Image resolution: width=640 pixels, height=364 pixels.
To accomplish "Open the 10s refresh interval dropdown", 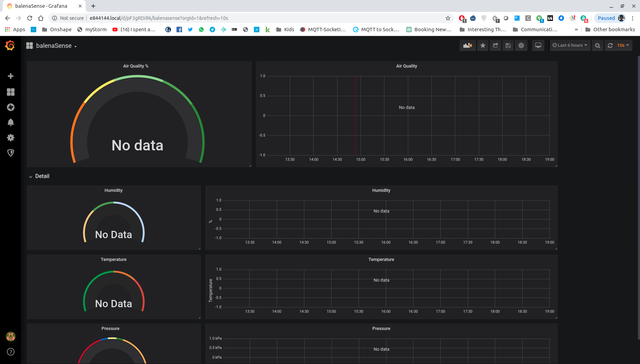I will coord(623,45).
